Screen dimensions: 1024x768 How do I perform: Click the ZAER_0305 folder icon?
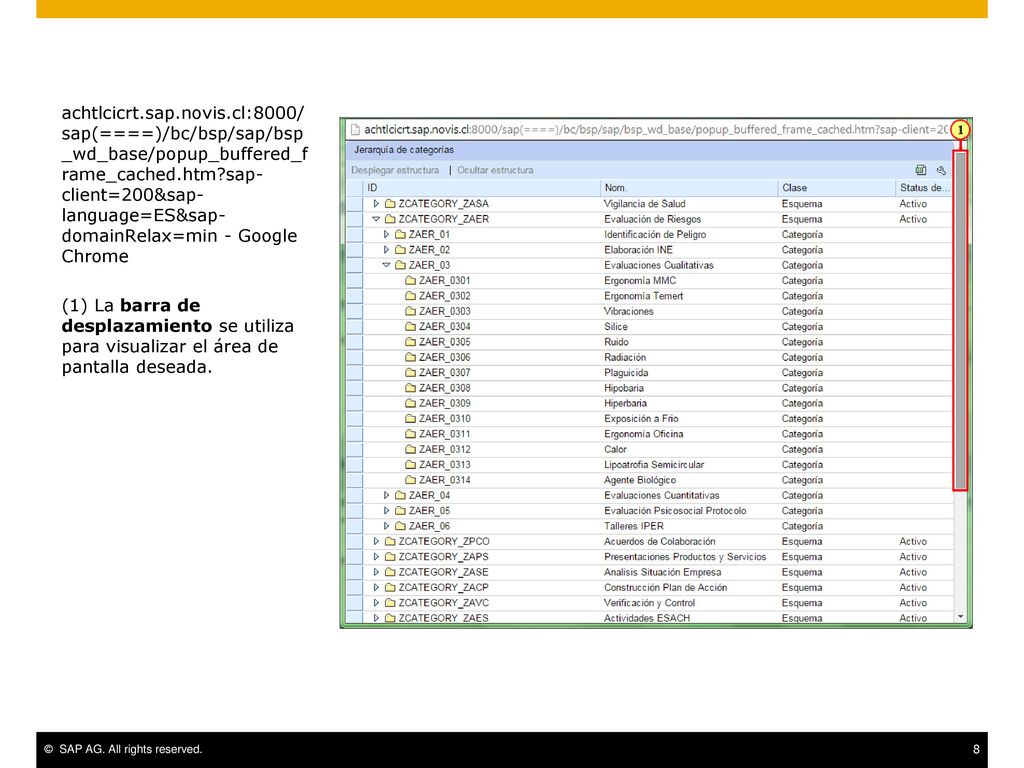click(x=410, y=342)
